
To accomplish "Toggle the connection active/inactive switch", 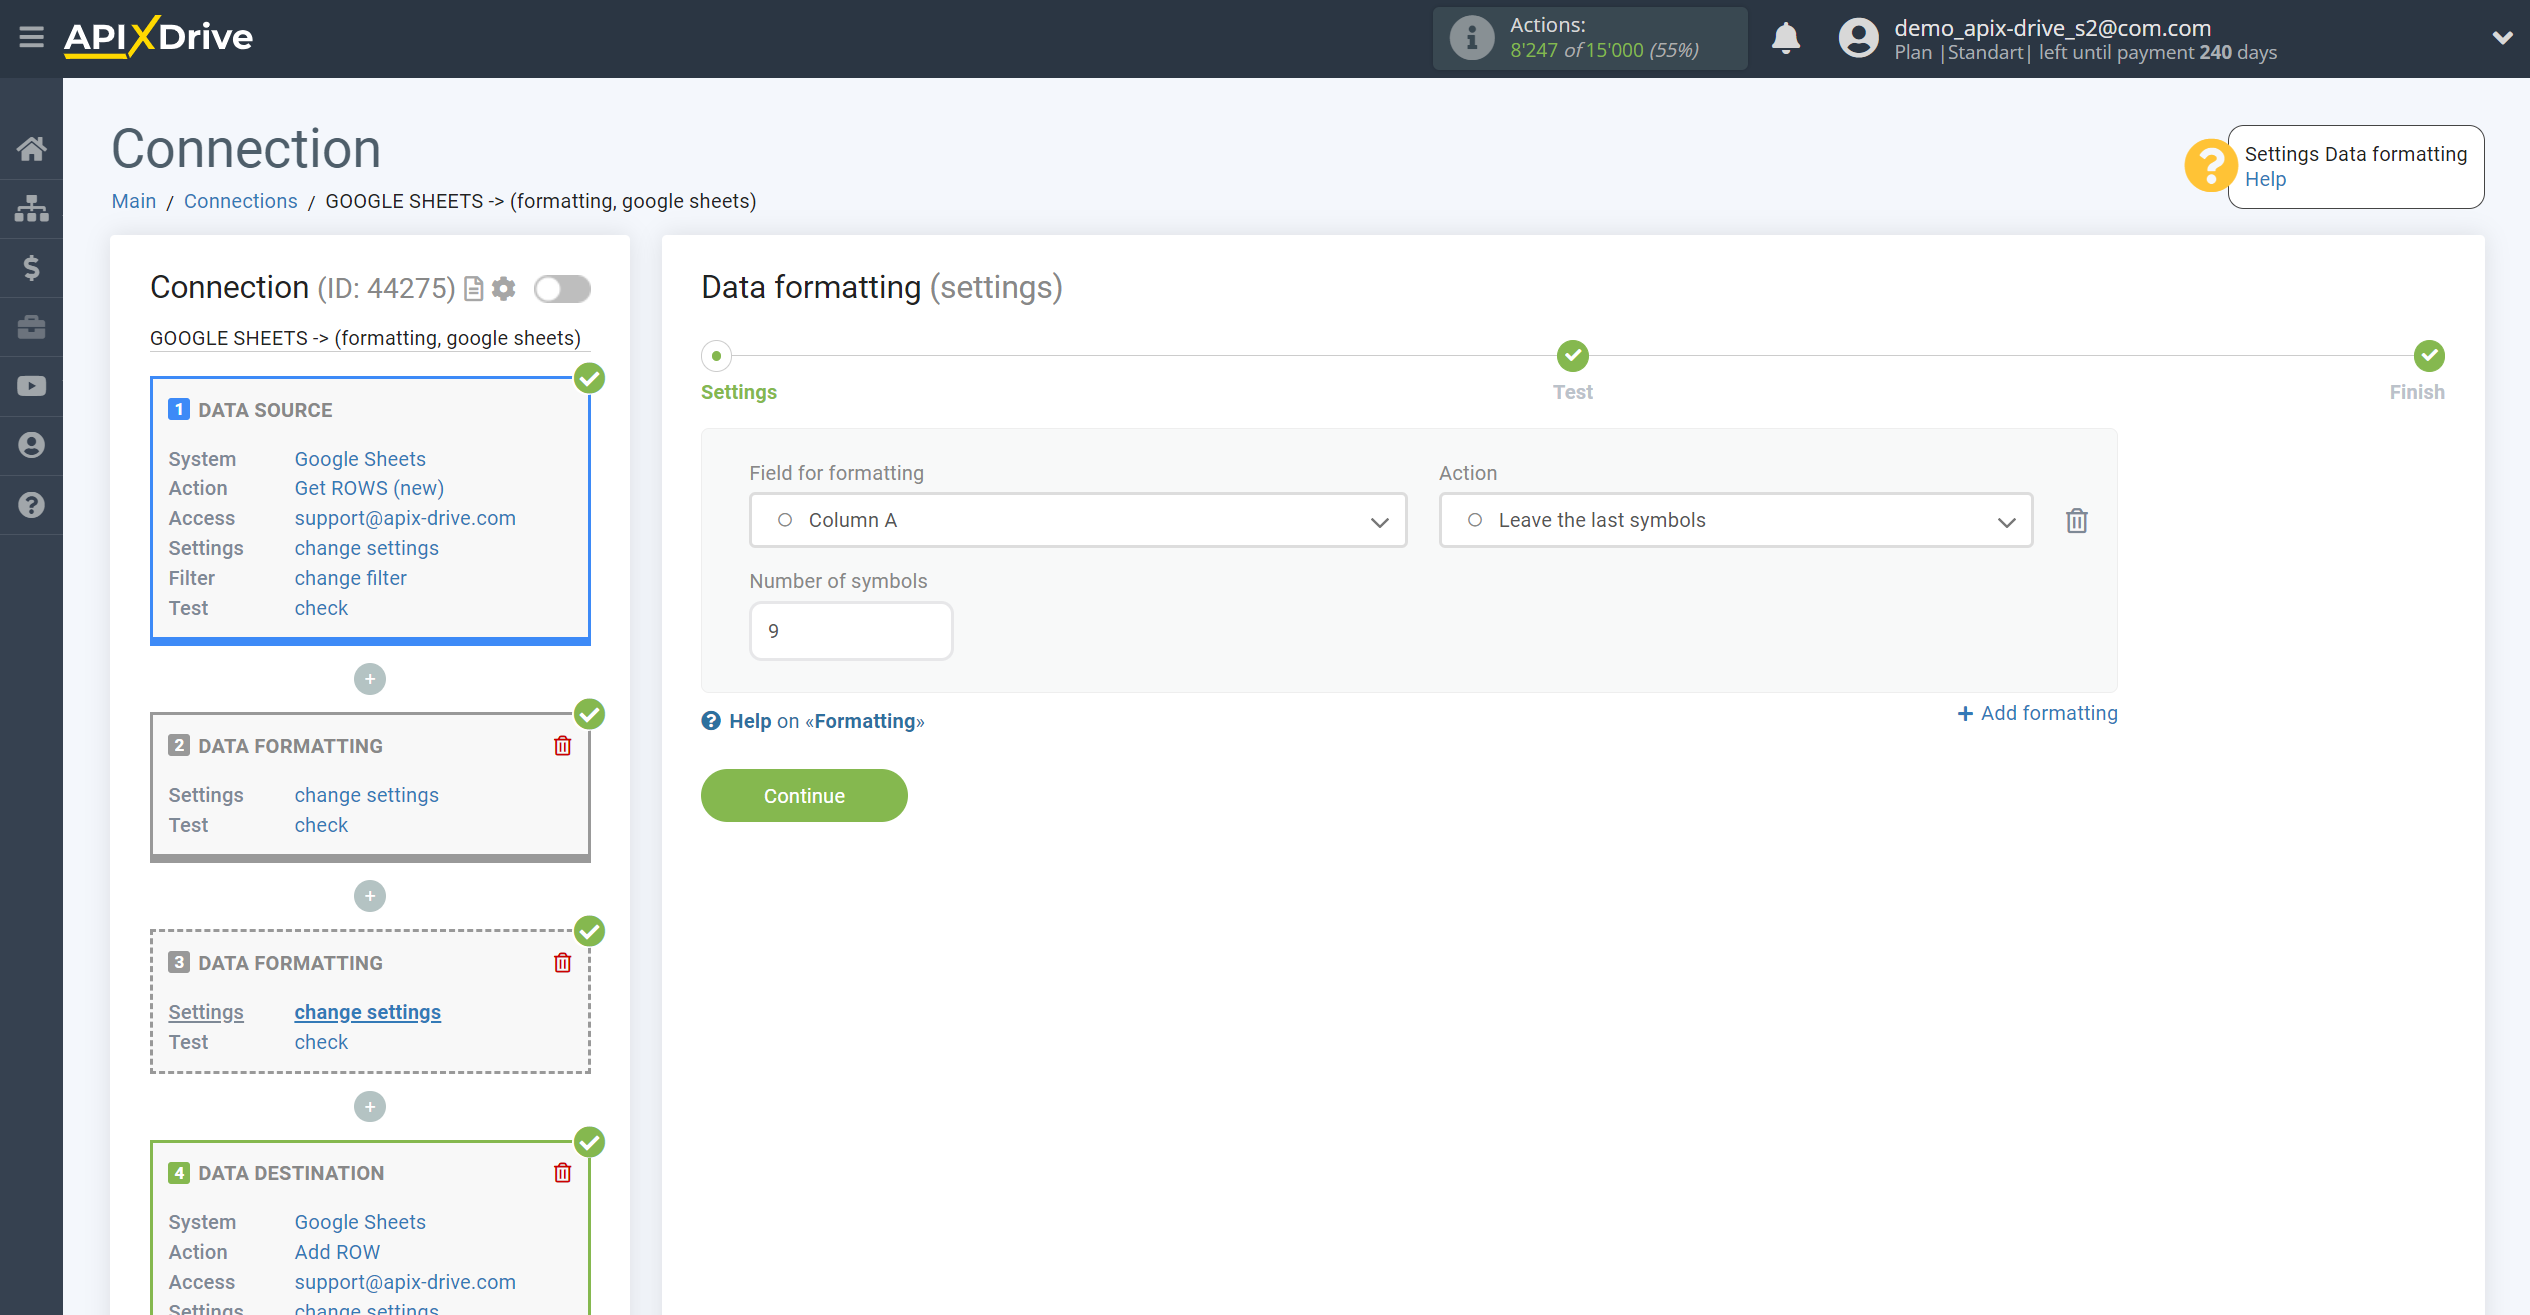I will tap(561, 289).
